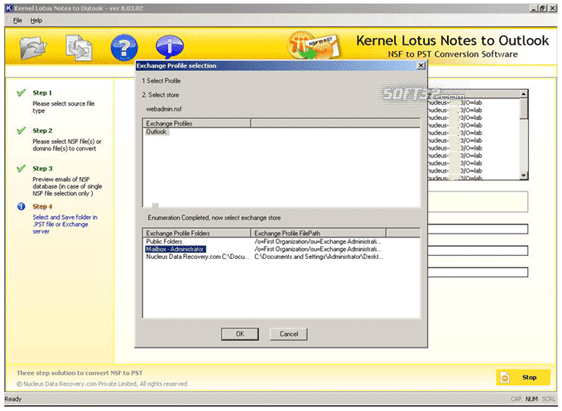562x411 pixels.
Task: Click the Step 4 heading
Action: 43,206
